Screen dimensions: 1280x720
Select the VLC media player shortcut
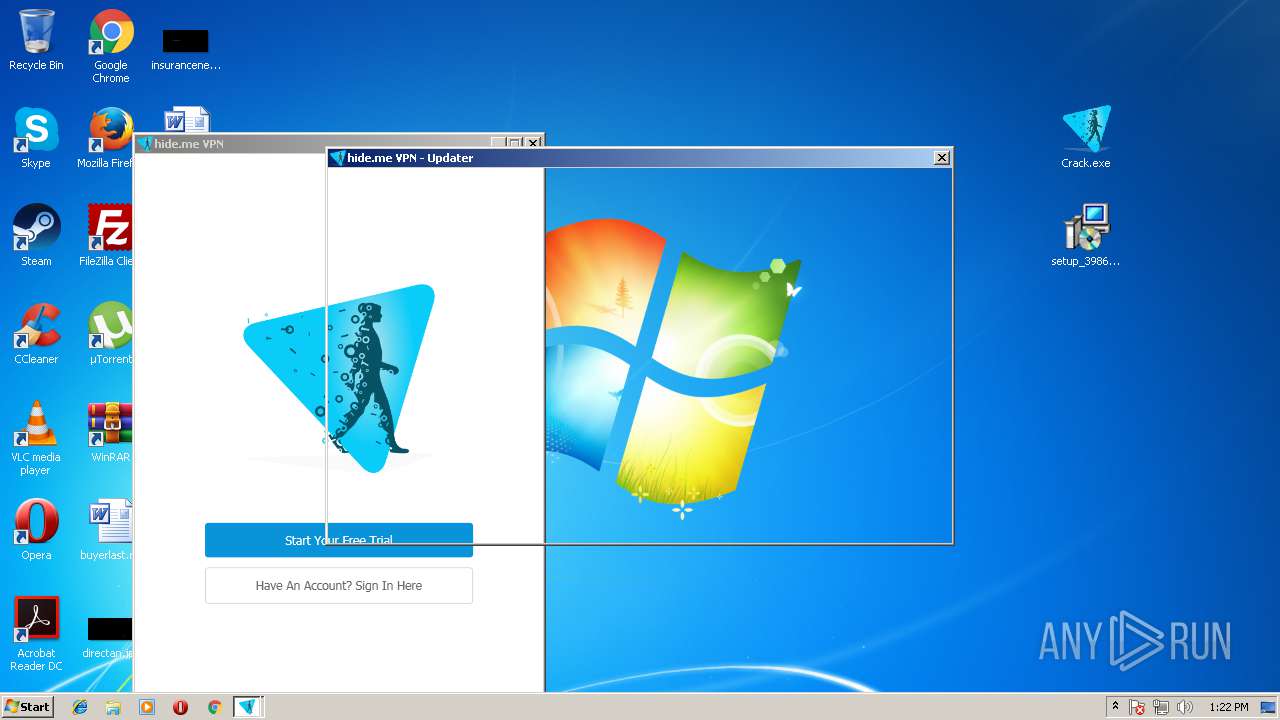(36, 438)
